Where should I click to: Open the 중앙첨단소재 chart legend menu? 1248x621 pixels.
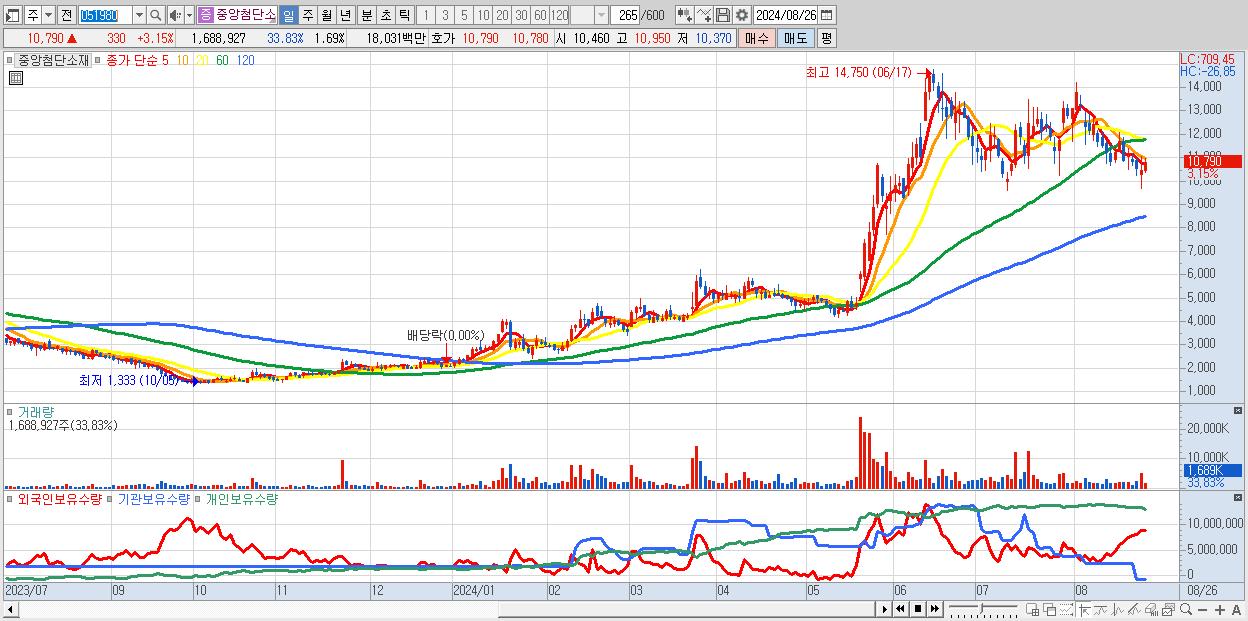point(53,60)
